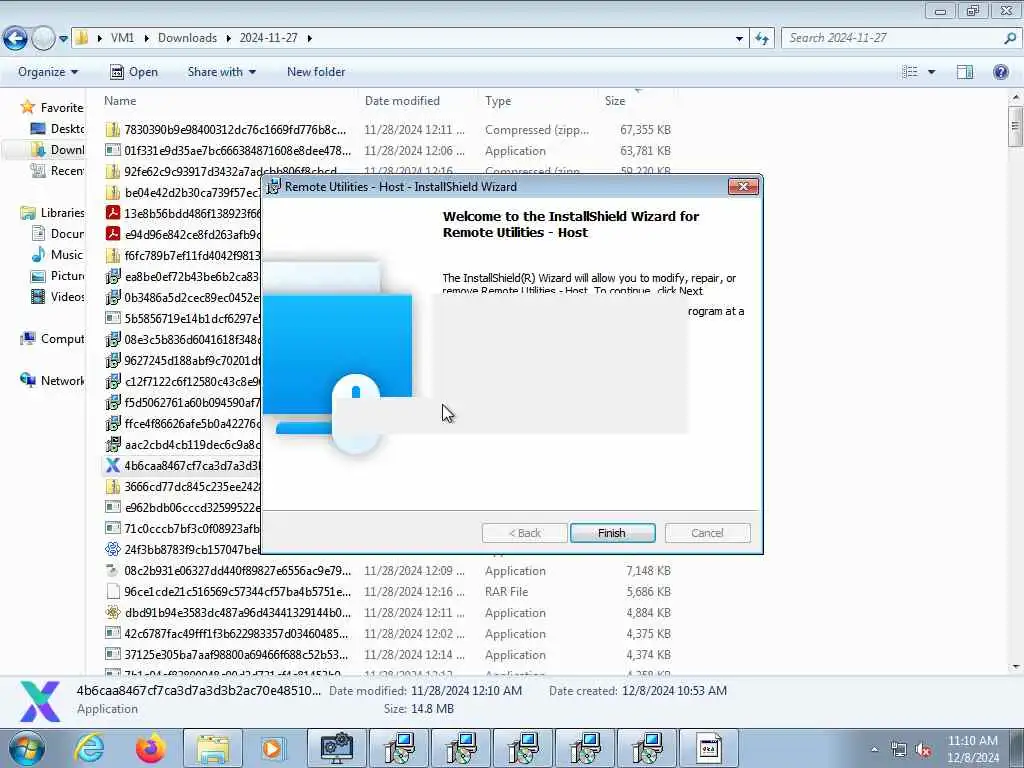Open Windows Media Player from taskbar
The image size is (1024, 768).
pyautogui.click(x=274, y=748)
